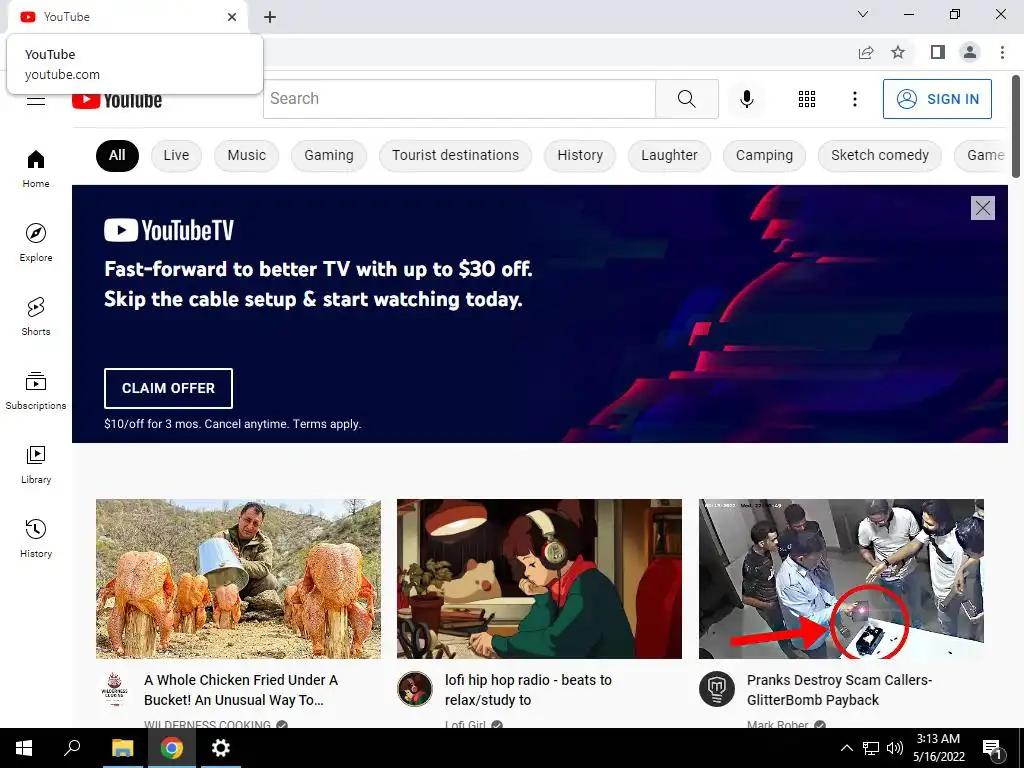This screenshot has width=1024, height=768.
Task: Click the search magnifier button
Action: coord(686,99)
